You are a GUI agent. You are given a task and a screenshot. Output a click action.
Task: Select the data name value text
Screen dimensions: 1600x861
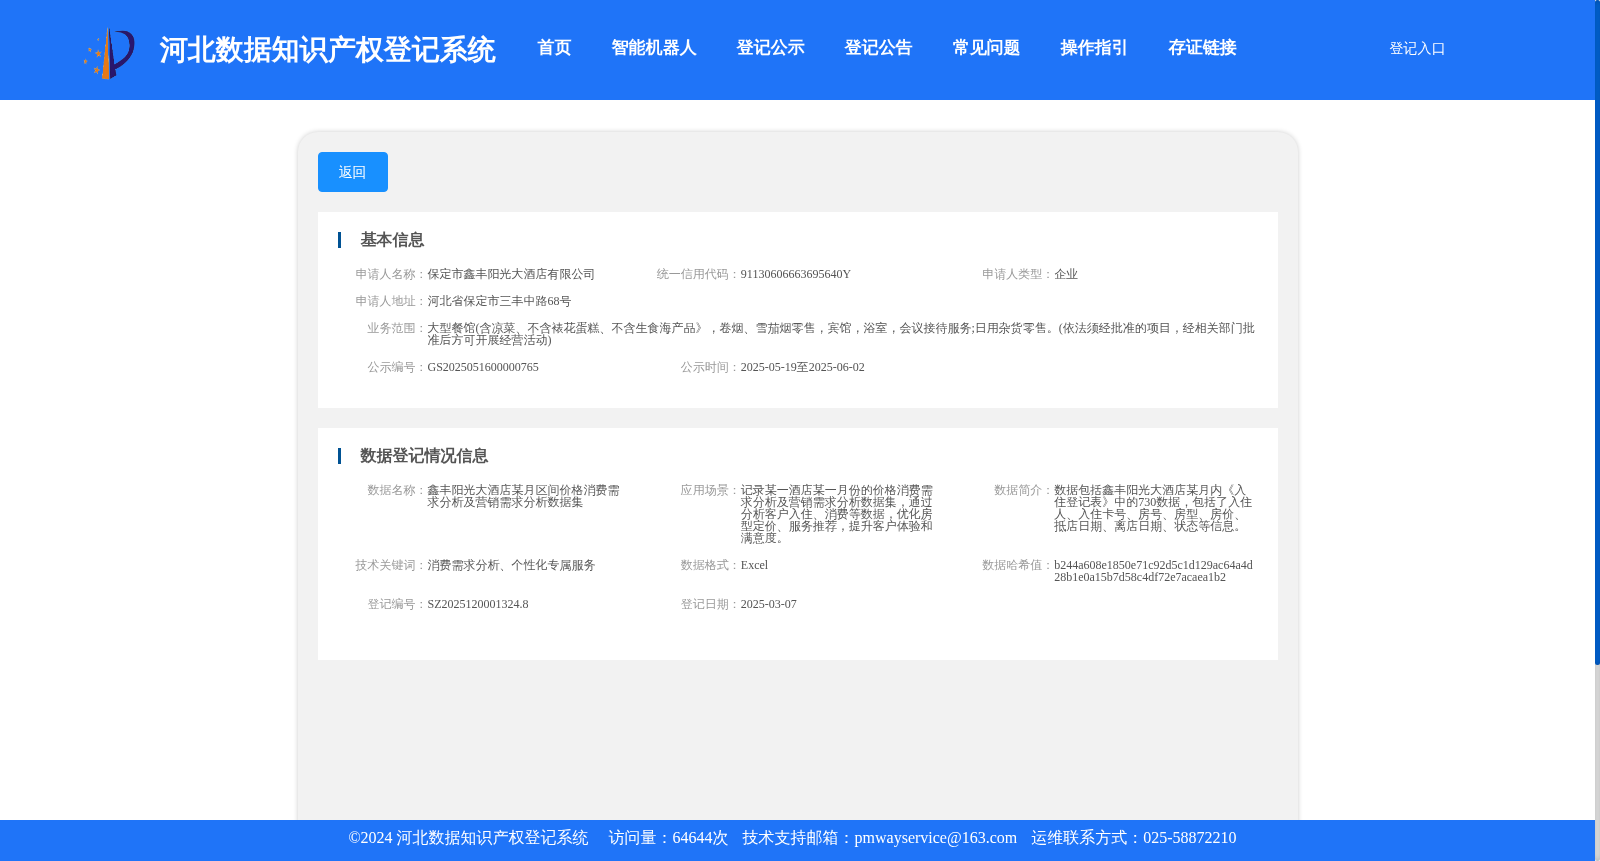(x=523, y=496)
